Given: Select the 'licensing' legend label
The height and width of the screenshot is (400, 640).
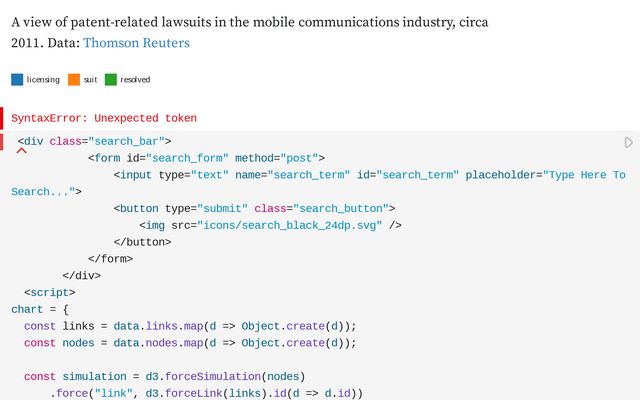Looking at the screenshot, I should pos(42,79).
